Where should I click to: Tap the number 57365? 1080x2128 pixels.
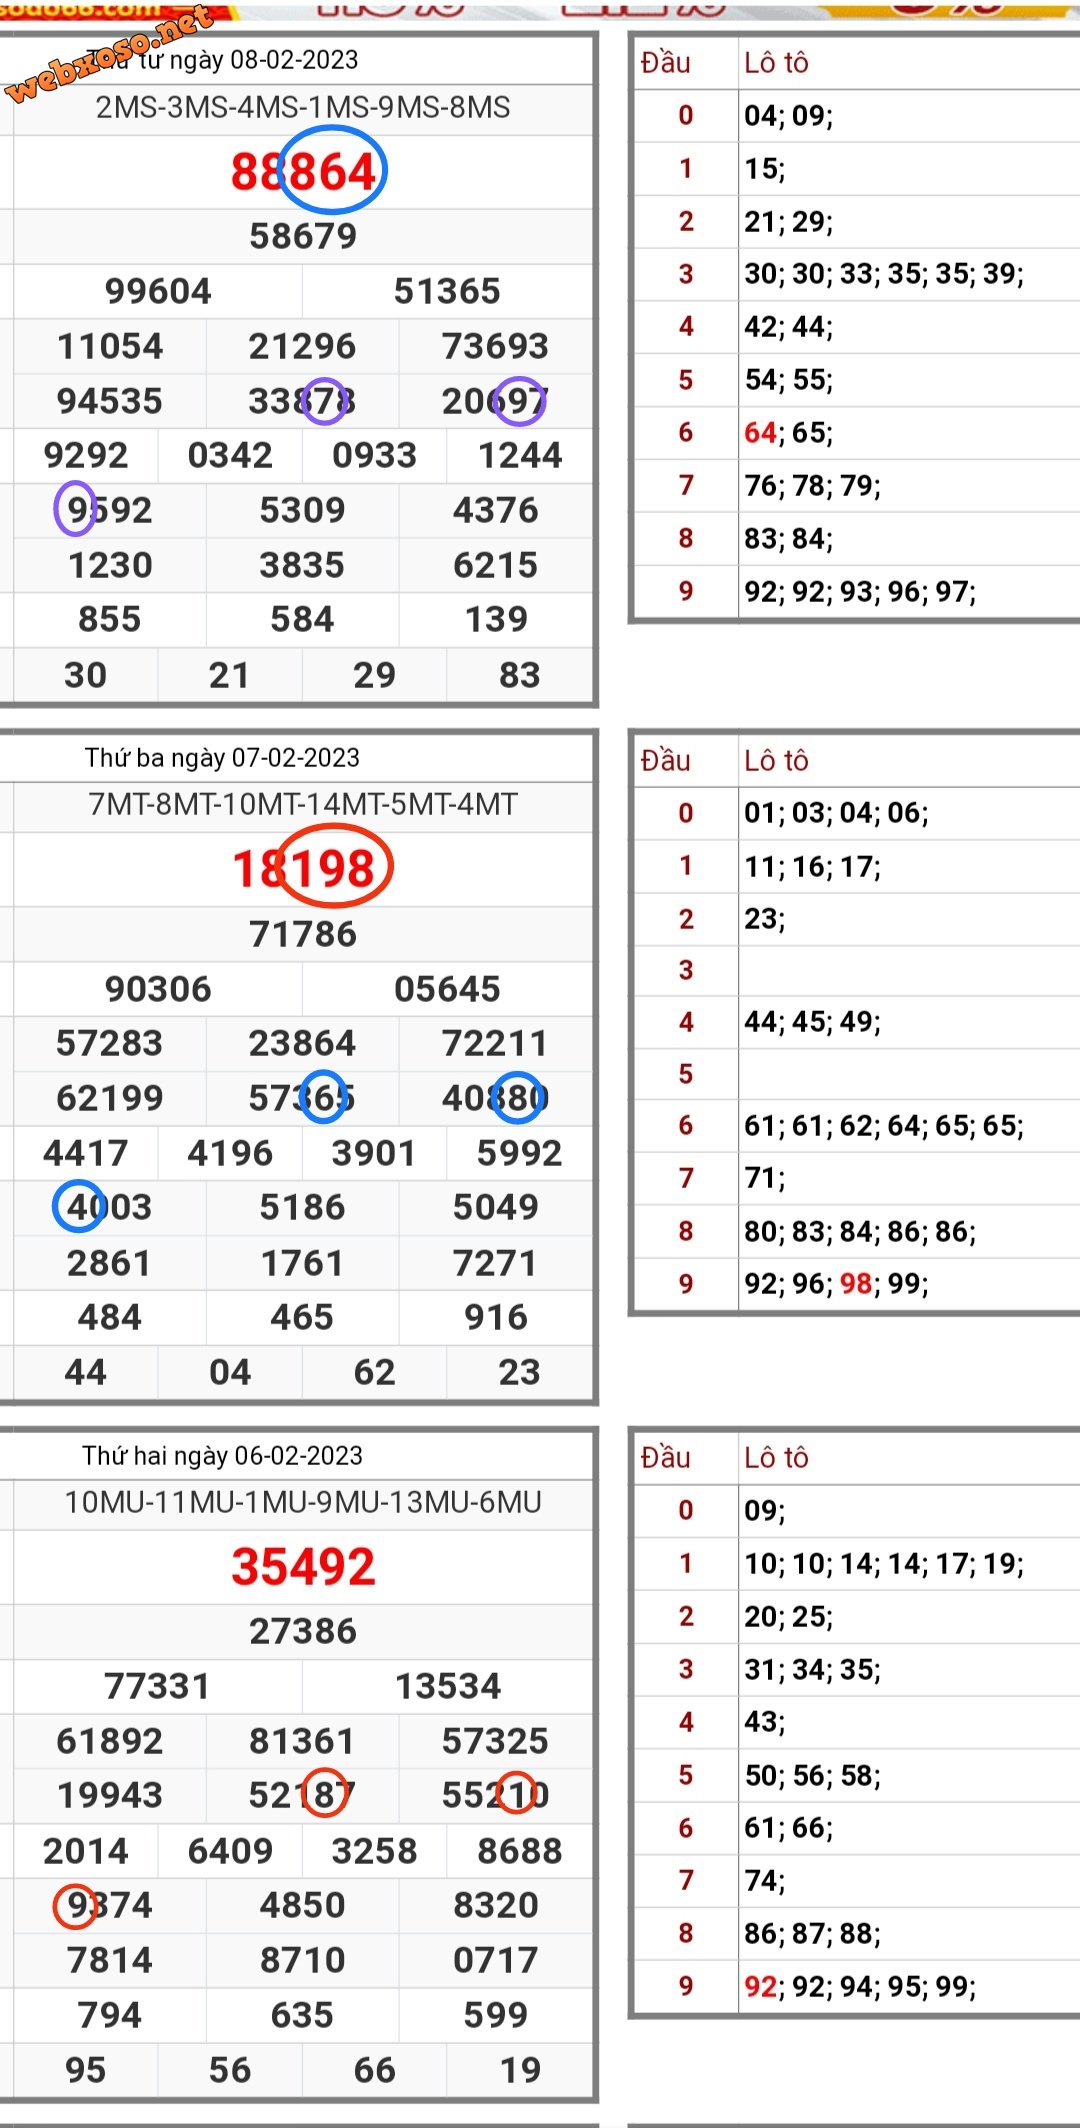(x=302, y=1098)
